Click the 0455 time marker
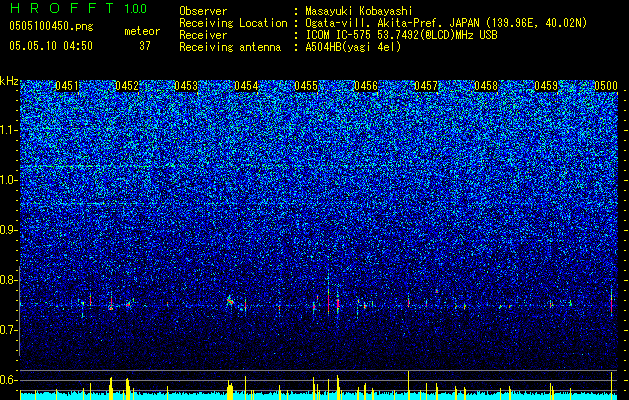The height and width of the screenshot is (400, 629). coord(306,86)
